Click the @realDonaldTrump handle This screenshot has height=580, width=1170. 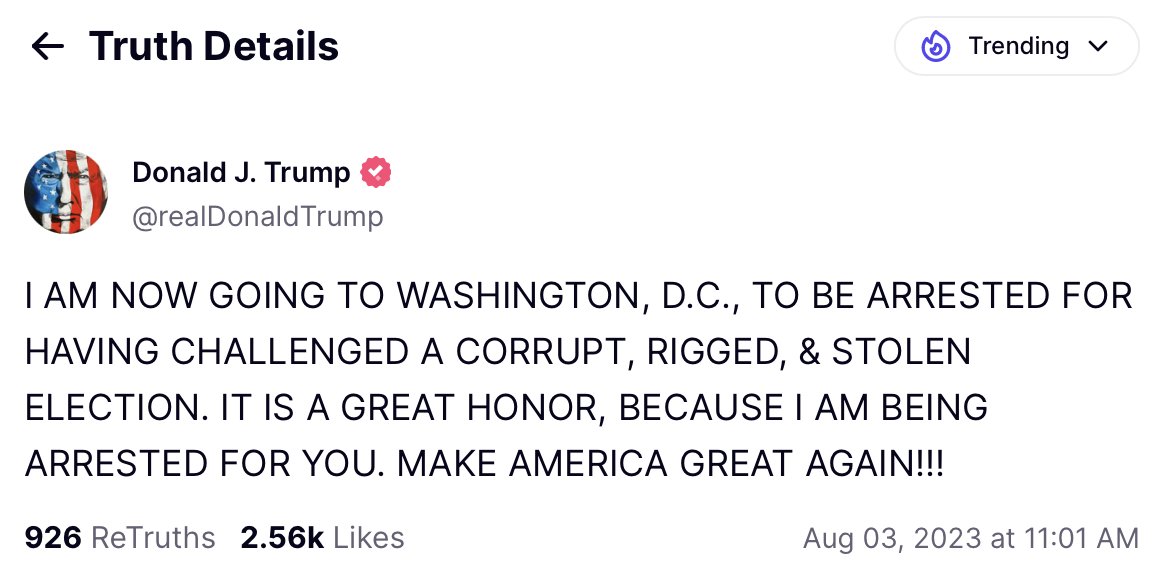pos(257,216)
